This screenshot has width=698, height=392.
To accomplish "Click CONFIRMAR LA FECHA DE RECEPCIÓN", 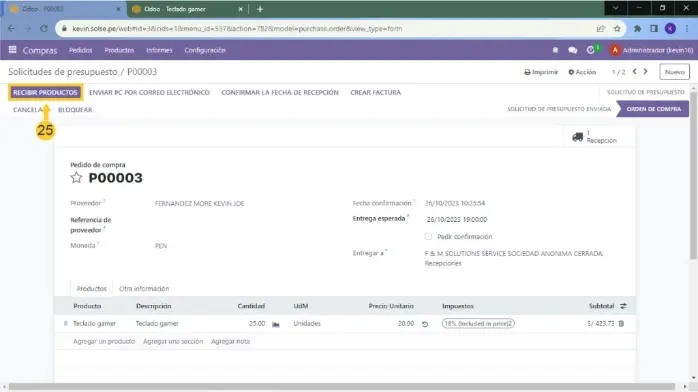I will point(280,93).
